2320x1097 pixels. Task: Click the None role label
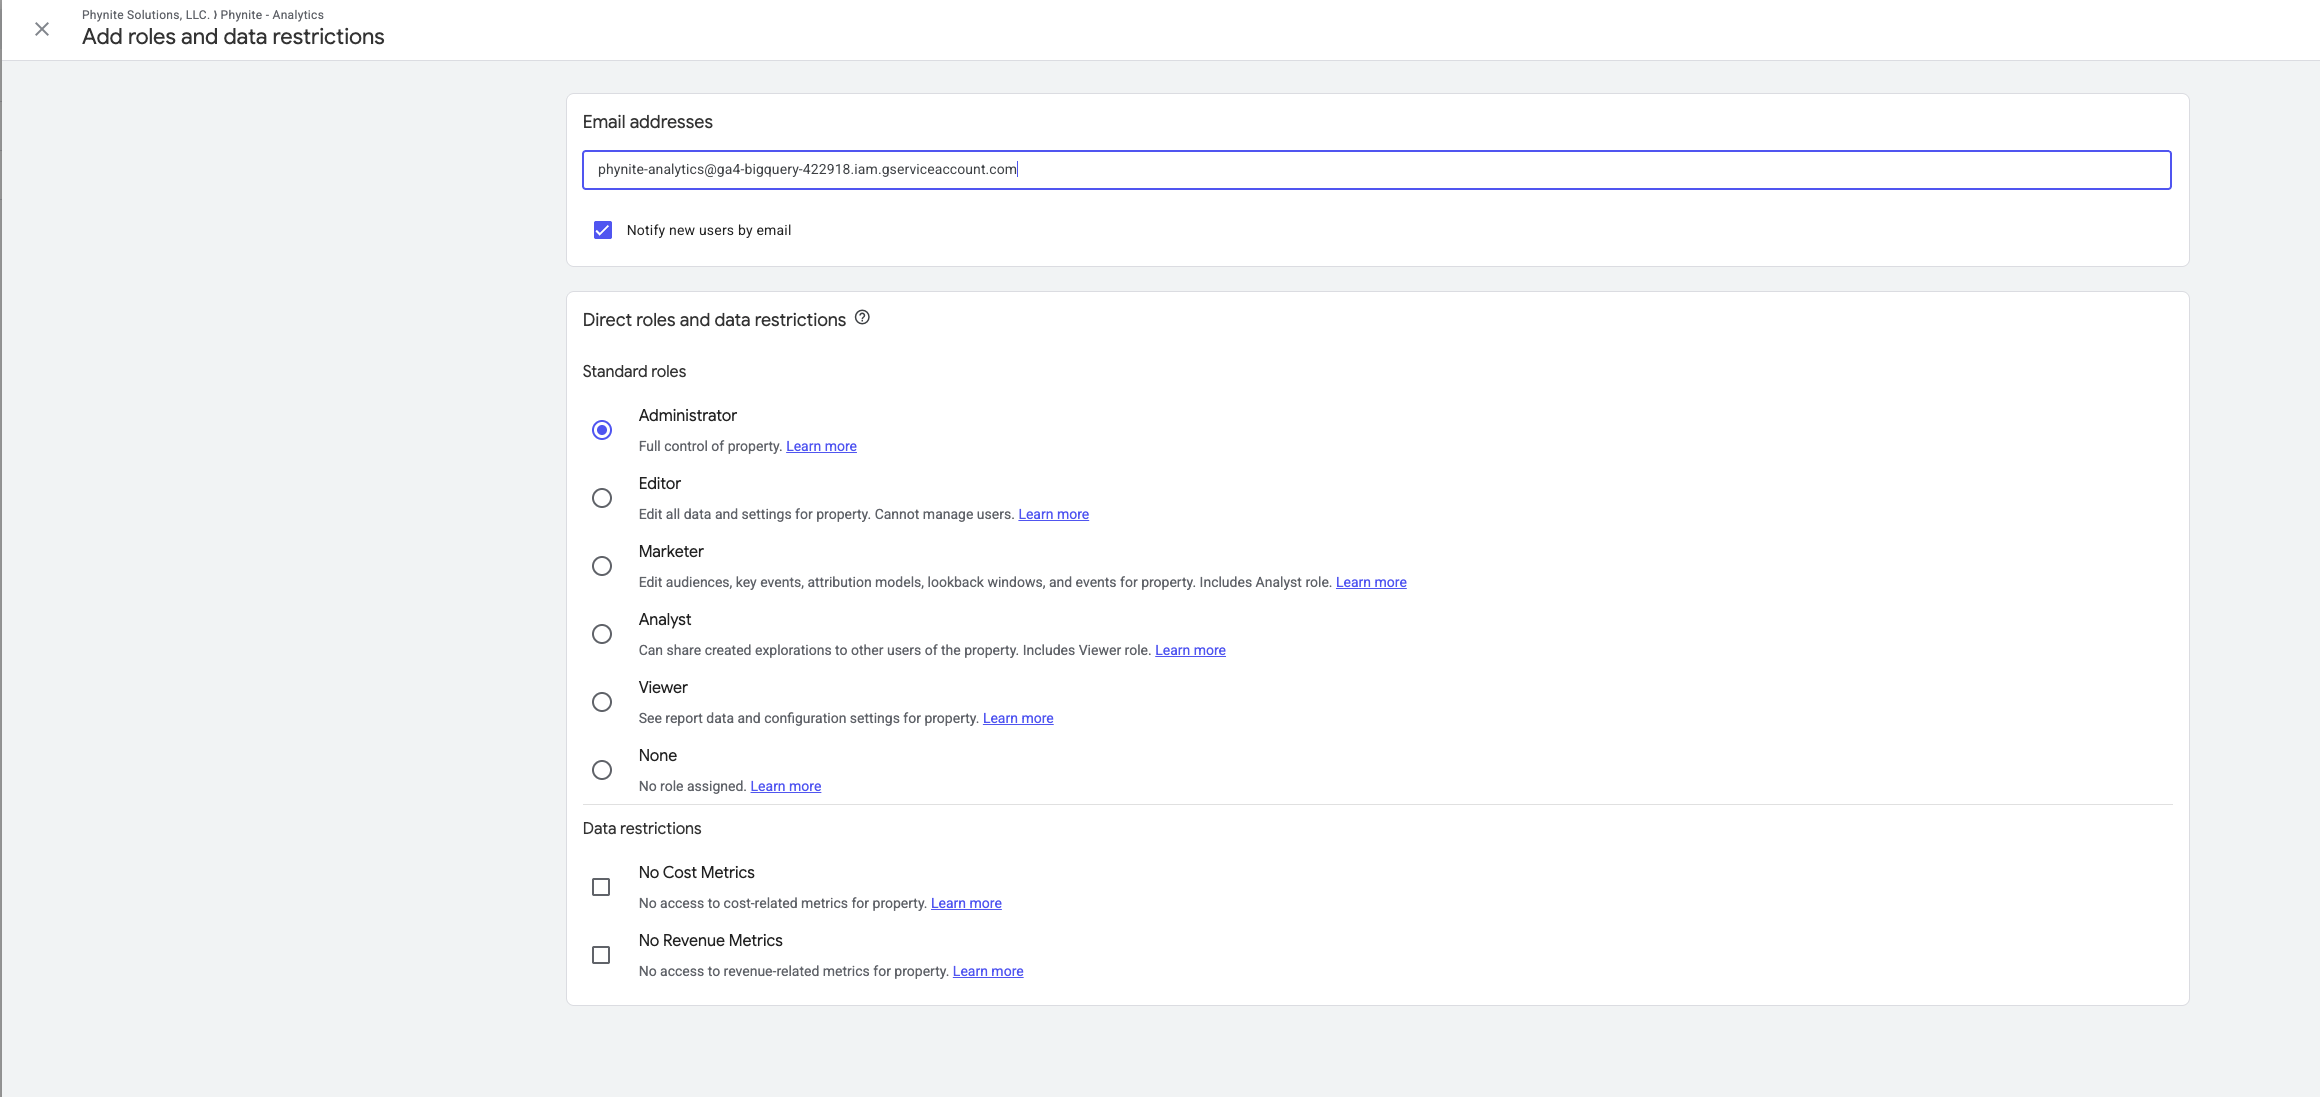(658, 755)
